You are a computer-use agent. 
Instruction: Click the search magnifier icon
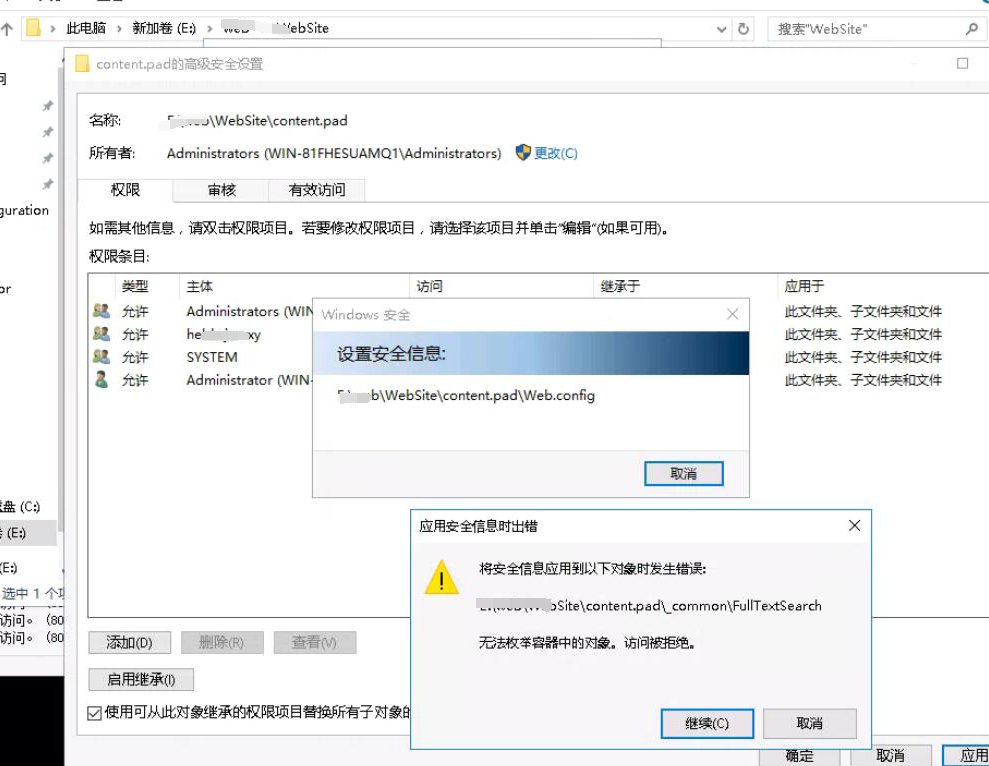point(971,28)
